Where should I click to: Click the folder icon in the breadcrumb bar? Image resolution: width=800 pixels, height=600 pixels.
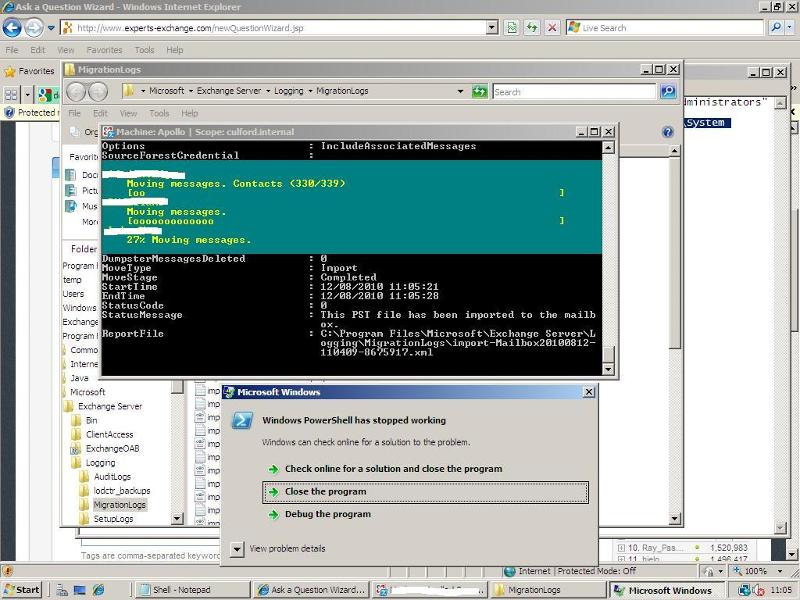[x=127, y=91]
